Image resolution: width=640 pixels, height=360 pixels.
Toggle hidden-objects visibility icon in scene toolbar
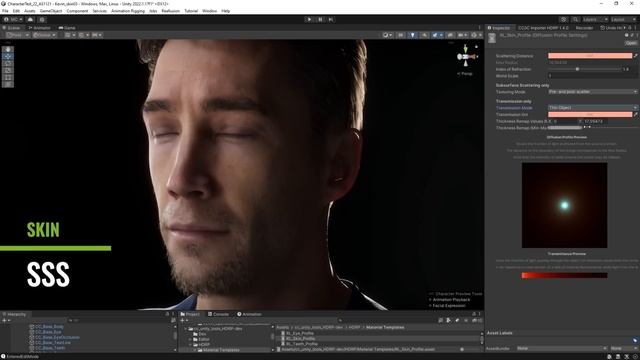click(x=450, y=35)
